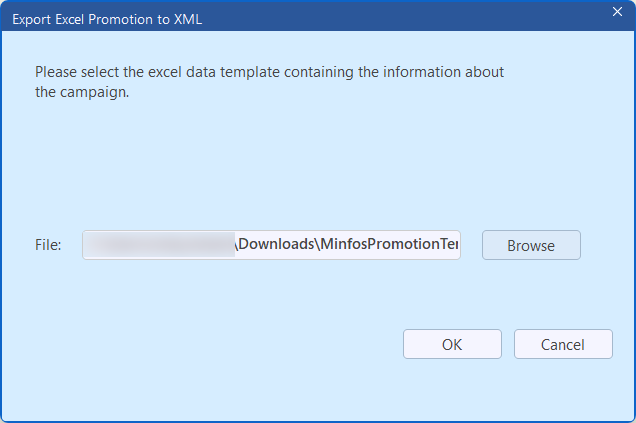Image resolution: width=636 pixels, height=423 pixels.
Task: Confirm the export with OK
Action: pyautogui.click(x=452, y=344)
